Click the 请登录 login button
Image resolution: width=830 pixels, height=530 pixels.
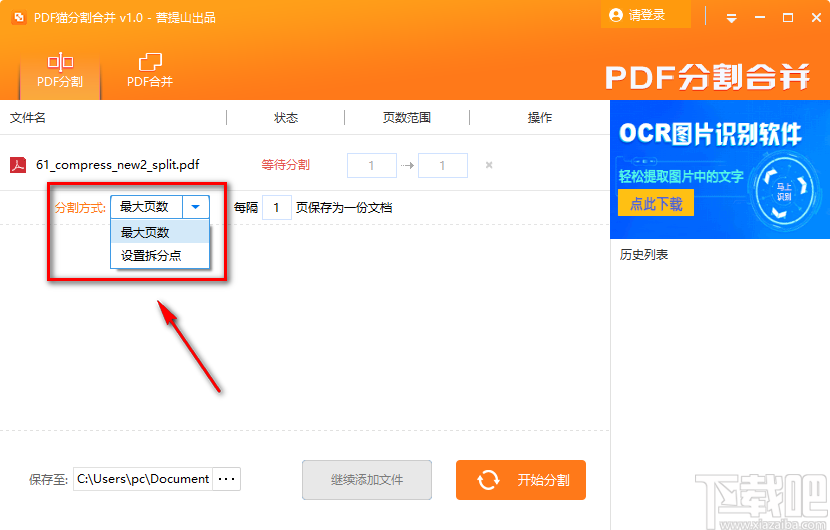pos(646,15)
